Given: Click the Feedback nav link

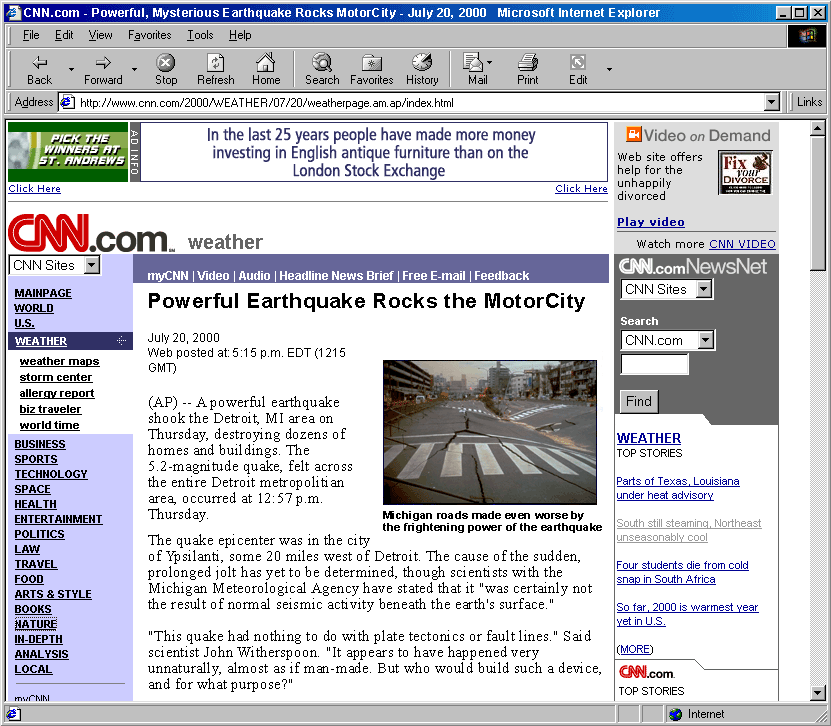Looking at the screenshot, I should (x=501, y=276).
